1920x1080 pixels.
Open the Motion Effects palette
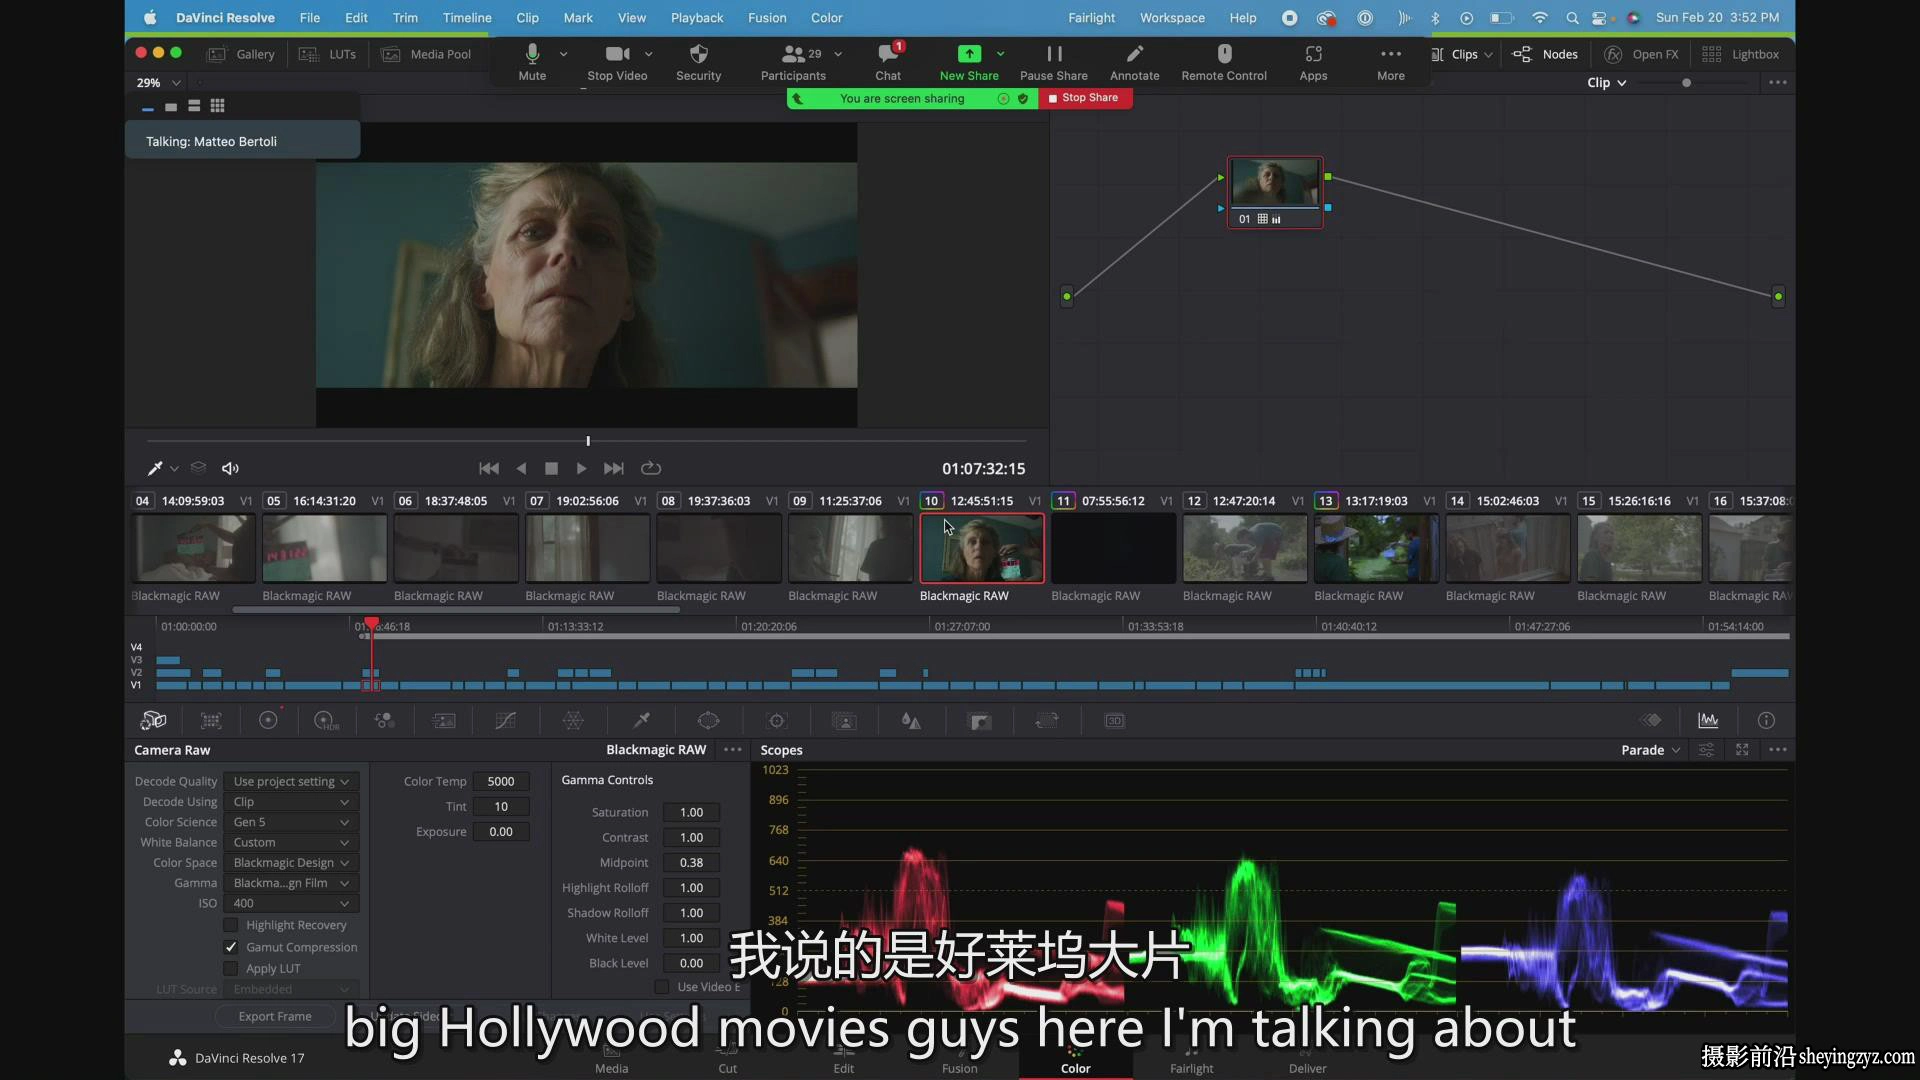tap(444, 720)
